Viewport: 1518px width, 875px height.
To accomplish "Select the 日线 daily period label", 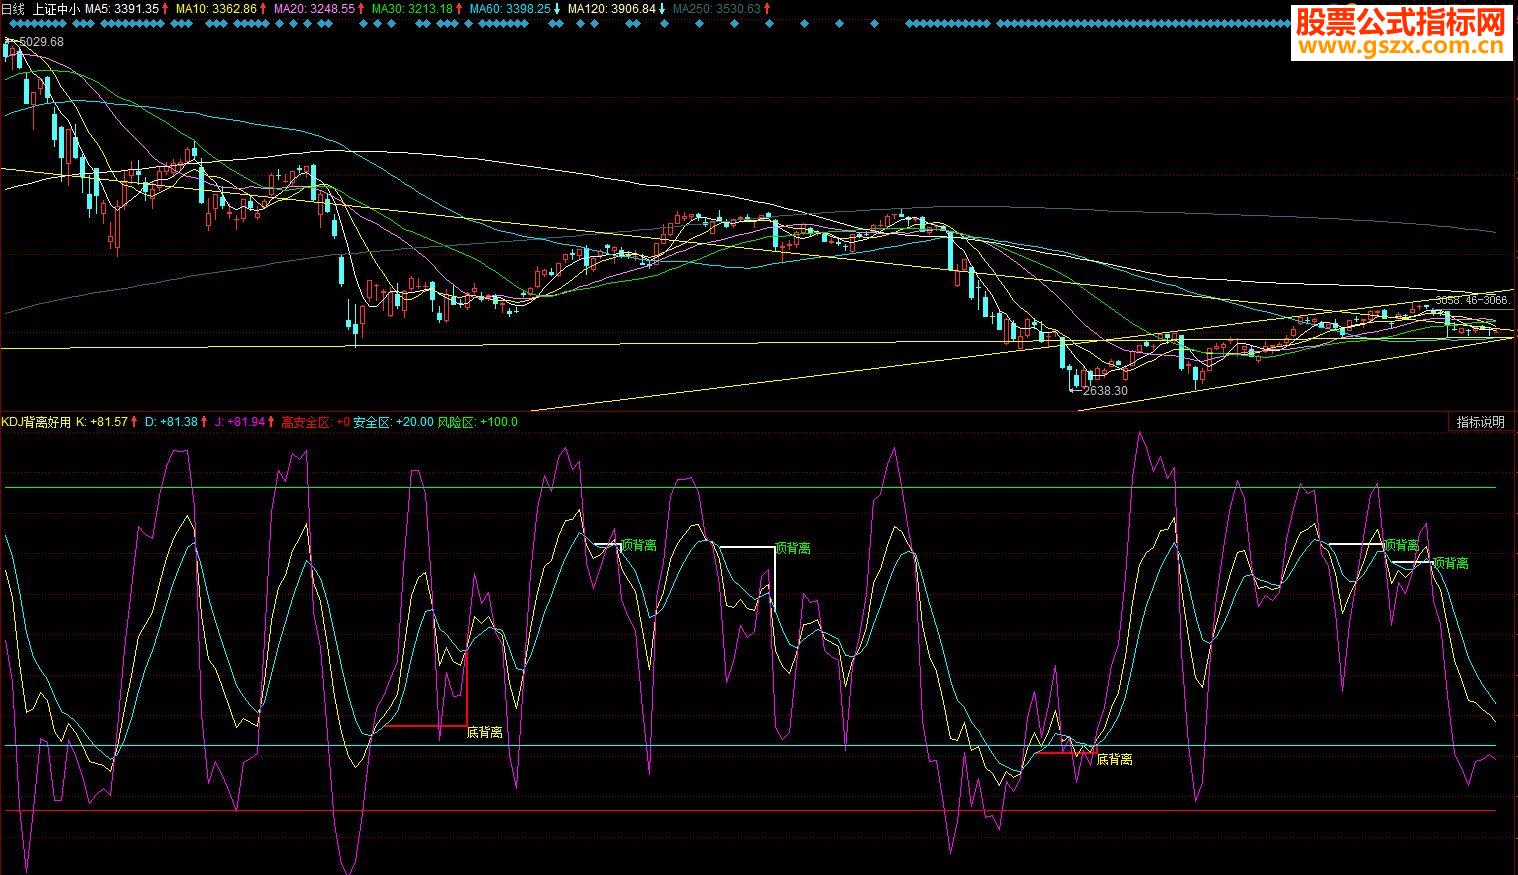I will [x=14, y=8].
